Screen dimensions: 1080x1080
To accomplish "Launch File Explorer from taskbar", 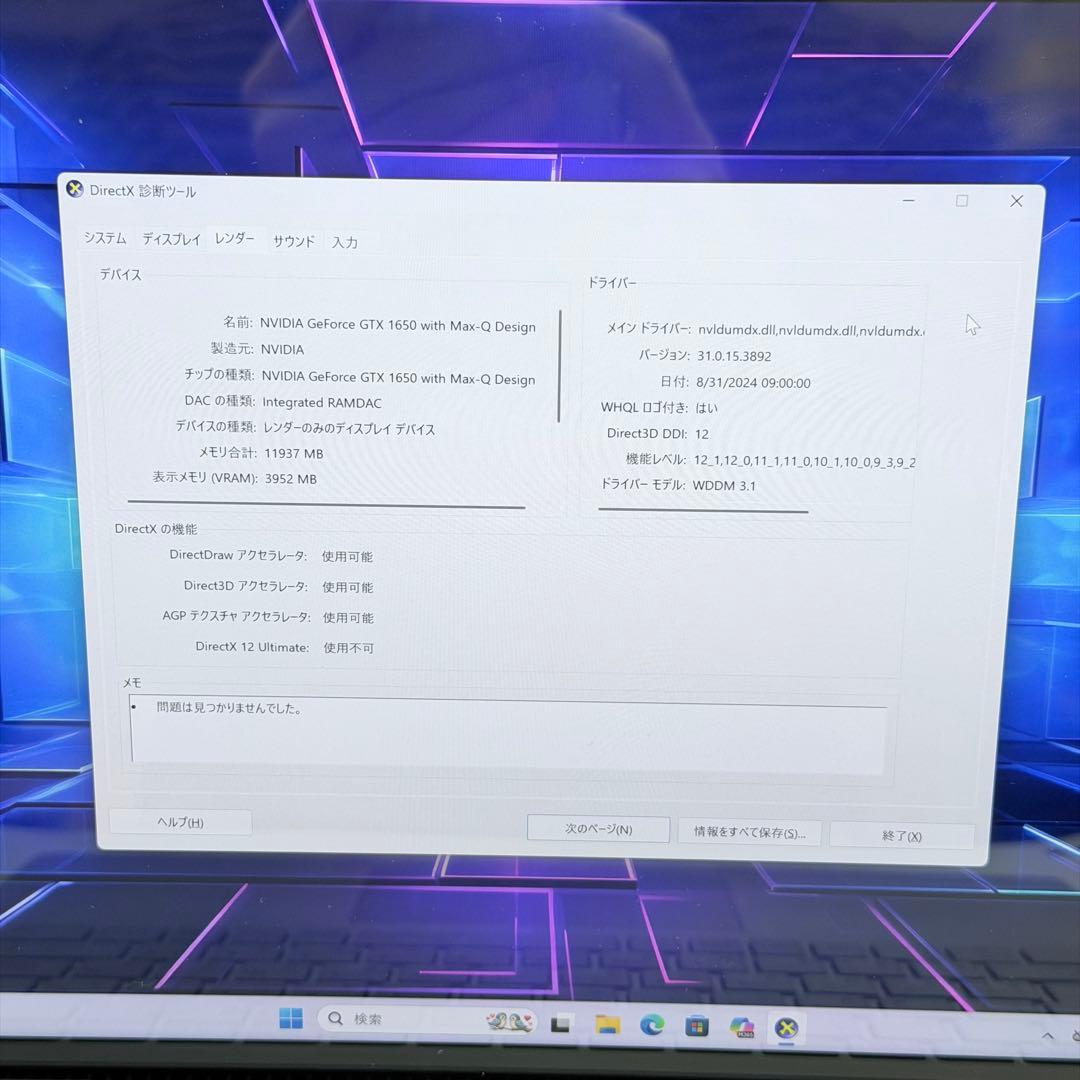I will click(608, 1025).
